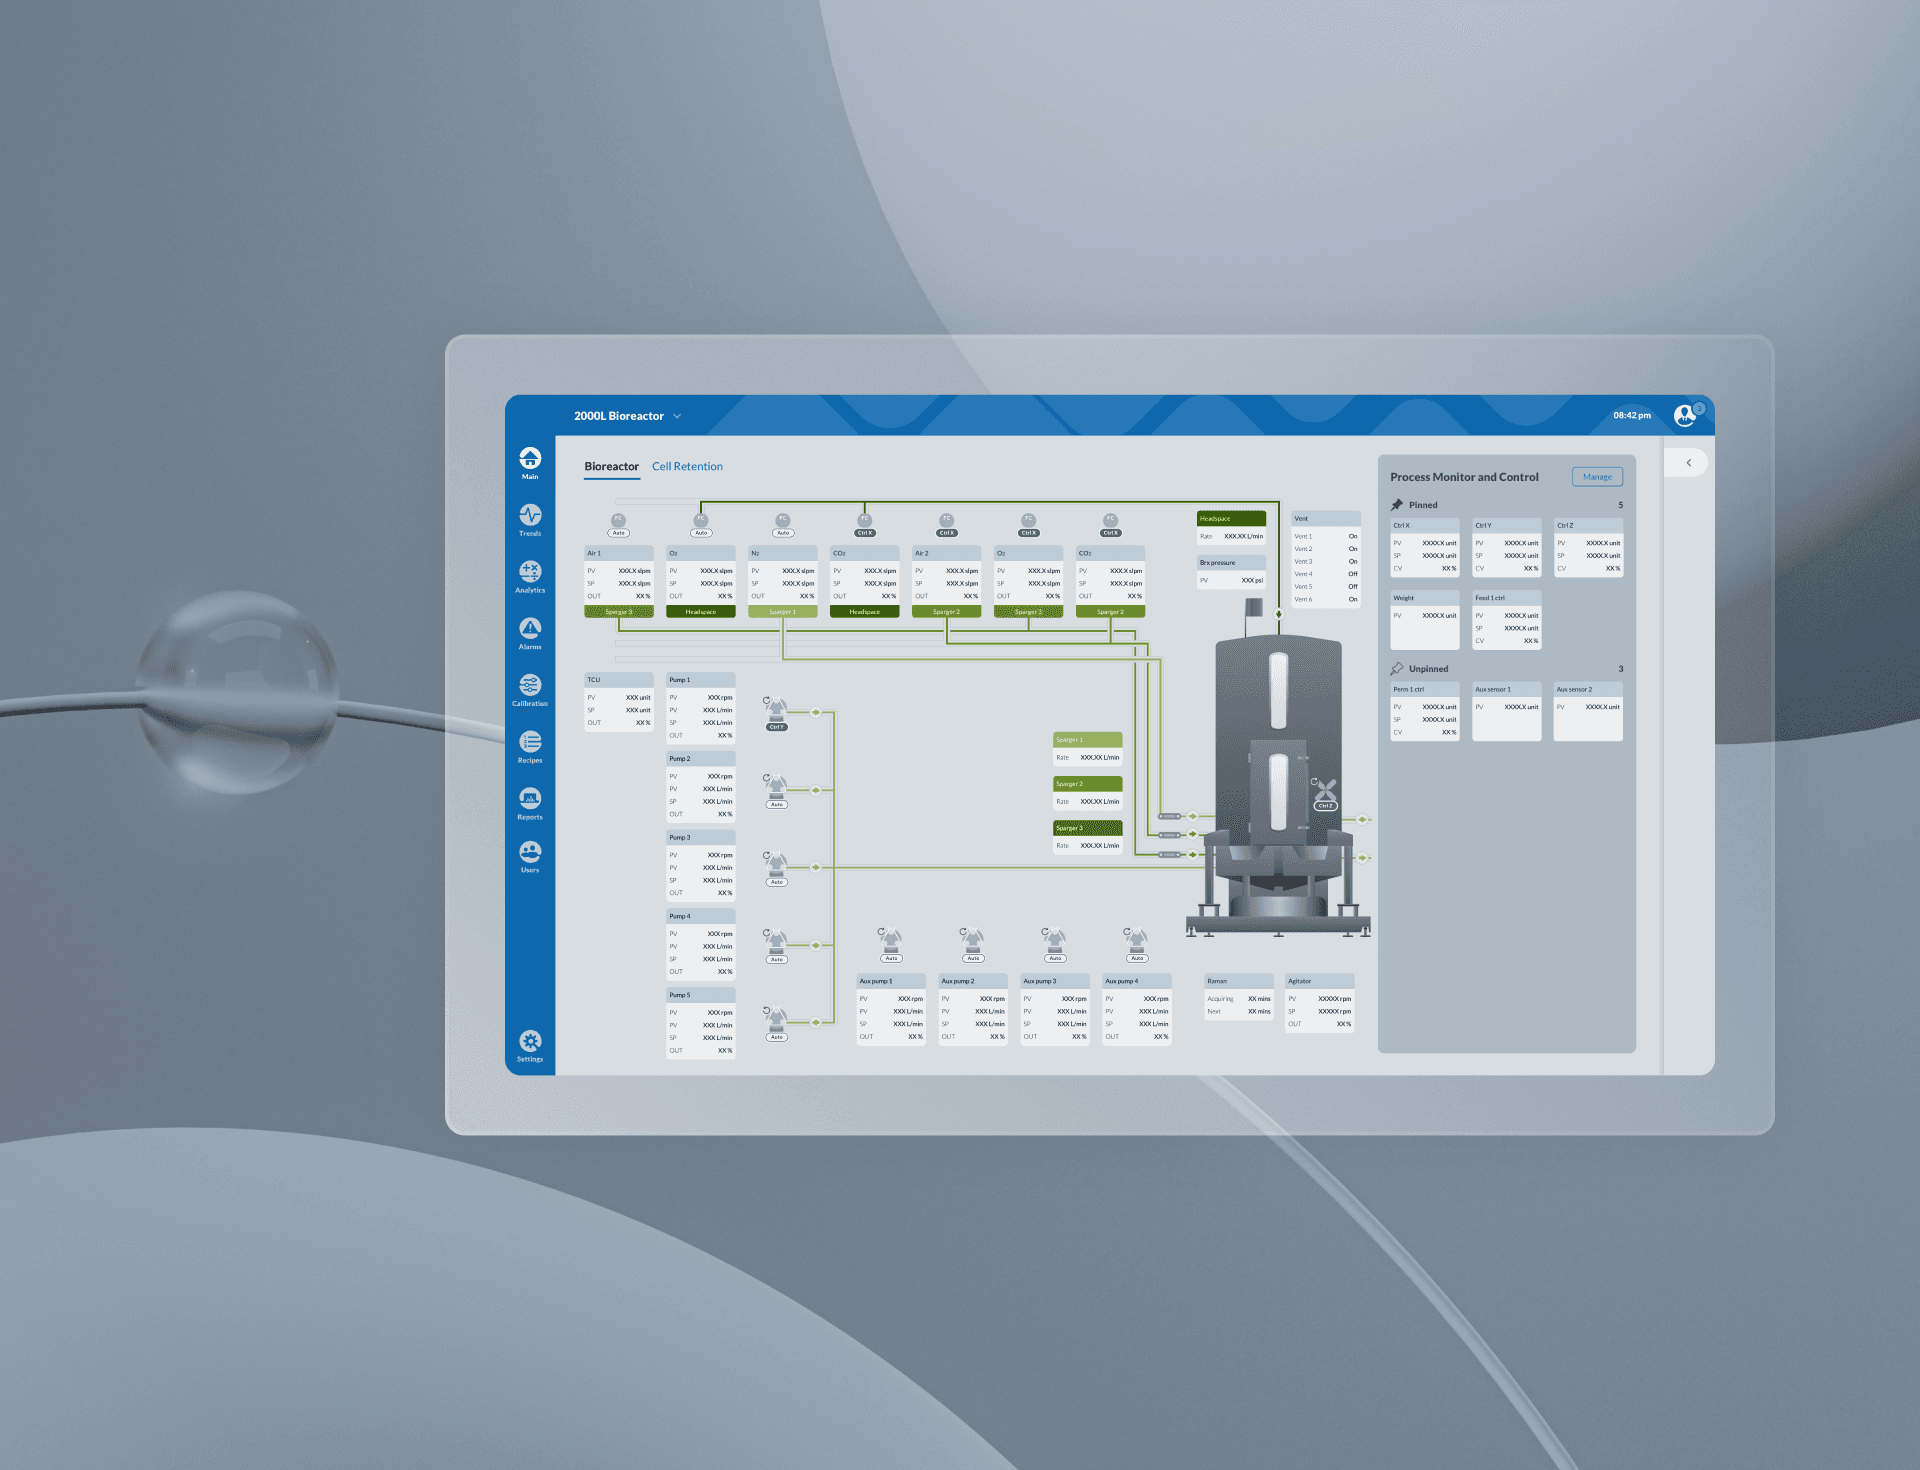Toggle the Auto pill above Aux pump 3
The image size is (1920, 1470).
(1054, 958)
